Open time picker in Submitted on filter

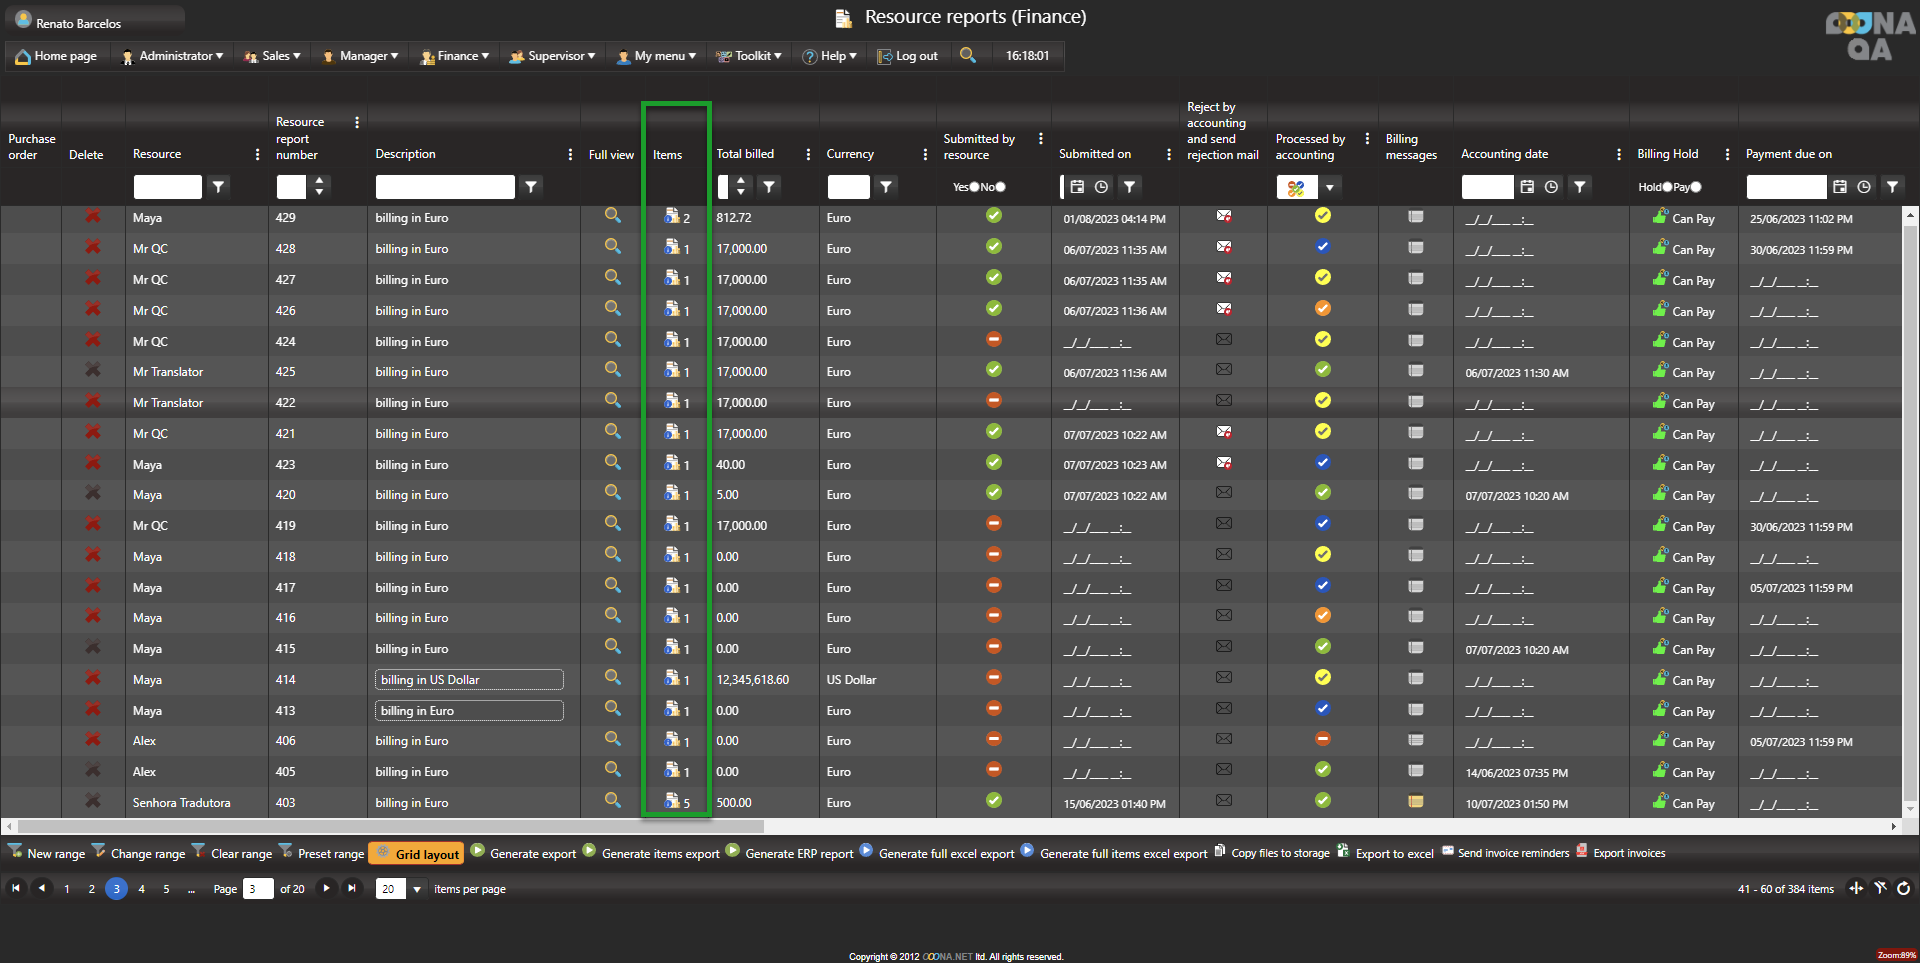pos(1101,187)
